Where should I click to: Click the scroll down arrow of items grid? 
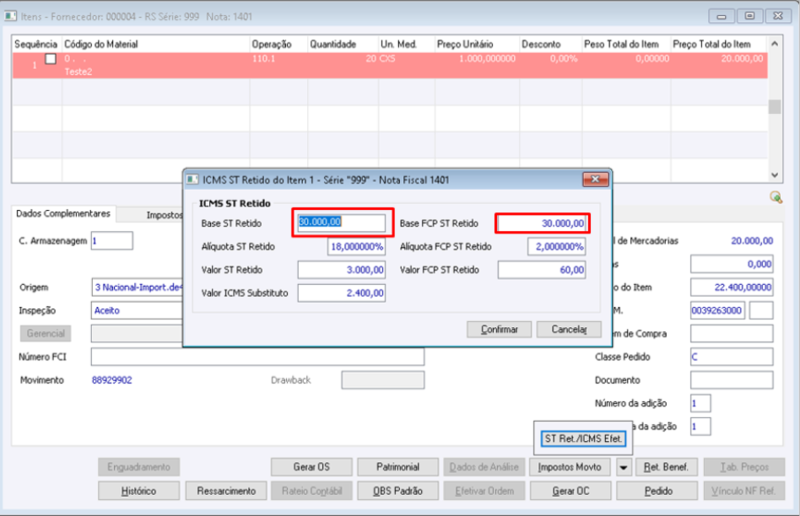tap(774, 175)
